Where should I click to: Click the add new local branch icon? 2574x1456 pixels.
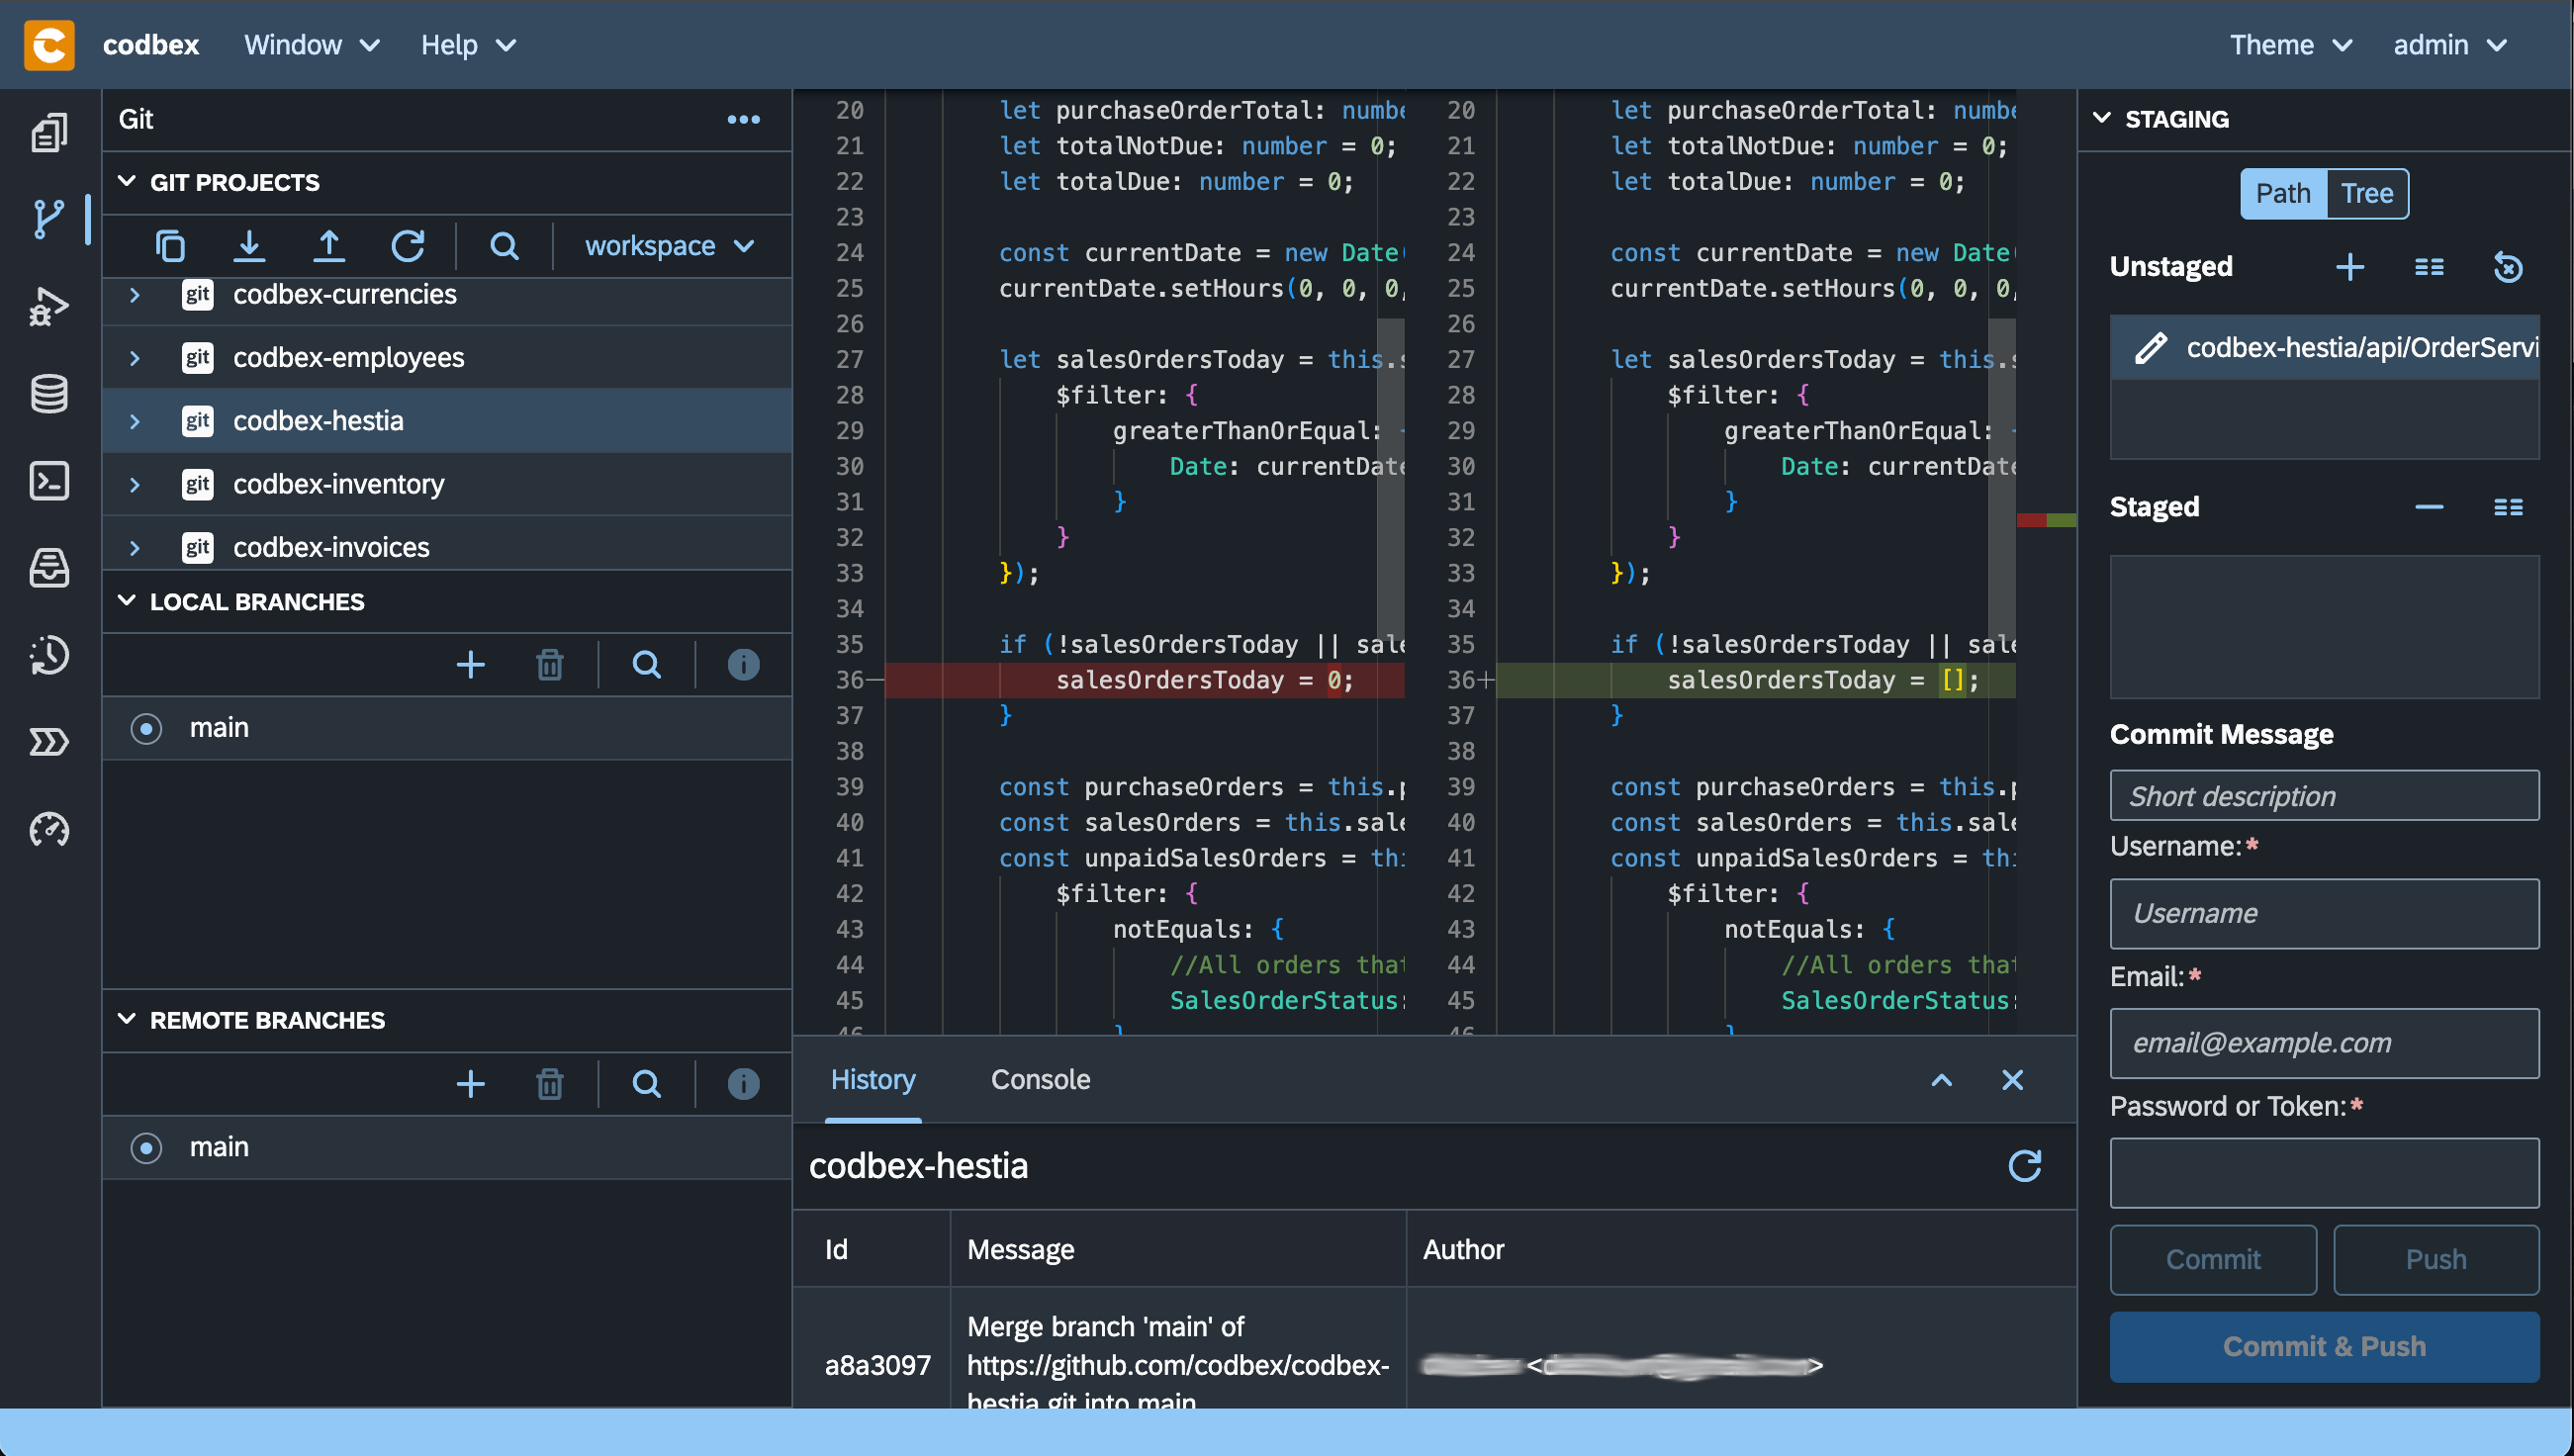[x=470, y=665]
